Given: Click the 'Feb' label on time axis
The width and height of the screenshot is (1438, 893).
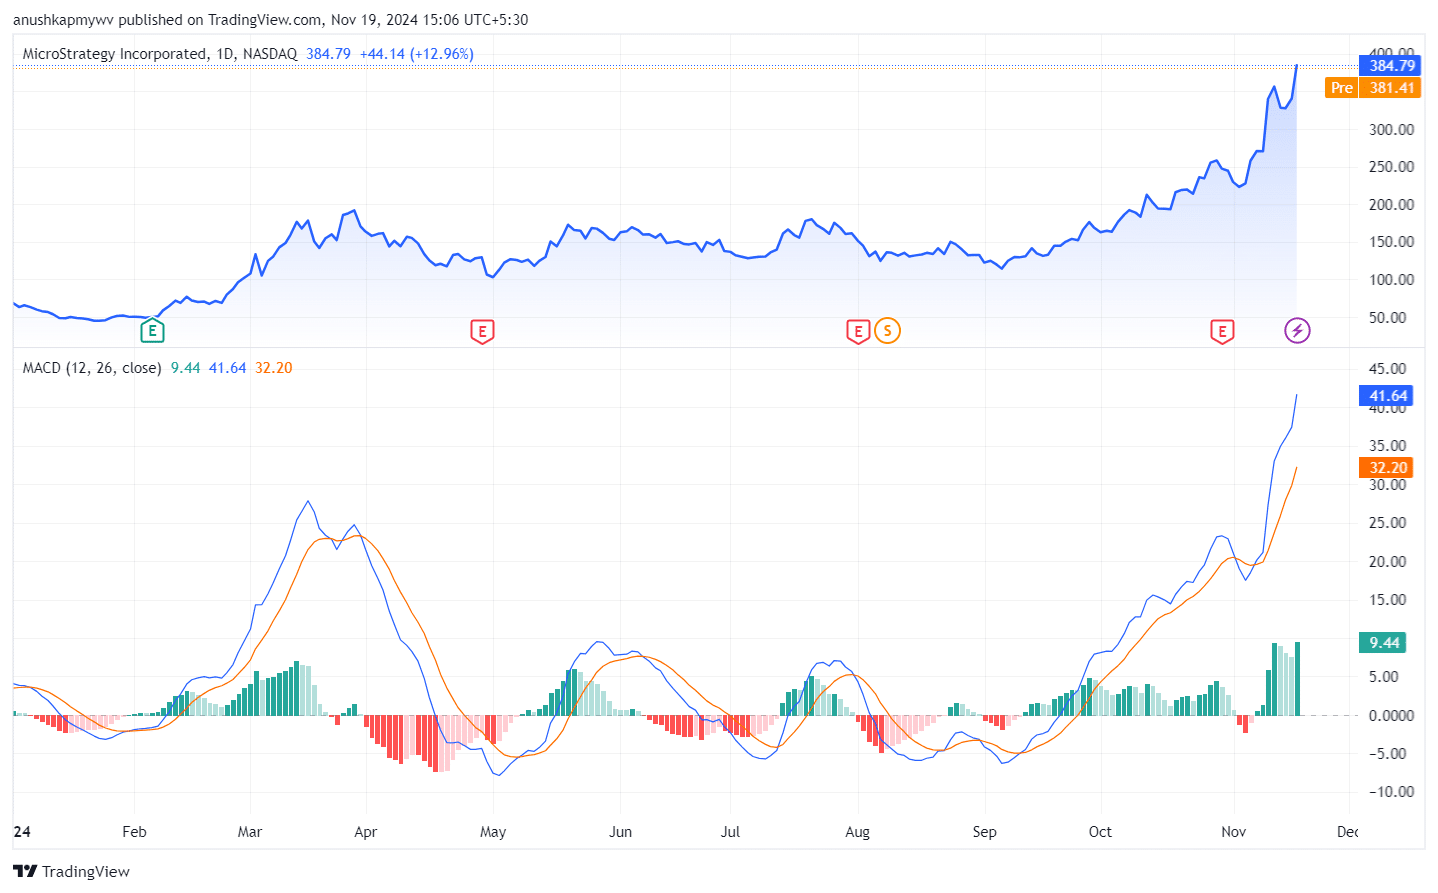Looking at the screenshot, I should click(134, 832).
